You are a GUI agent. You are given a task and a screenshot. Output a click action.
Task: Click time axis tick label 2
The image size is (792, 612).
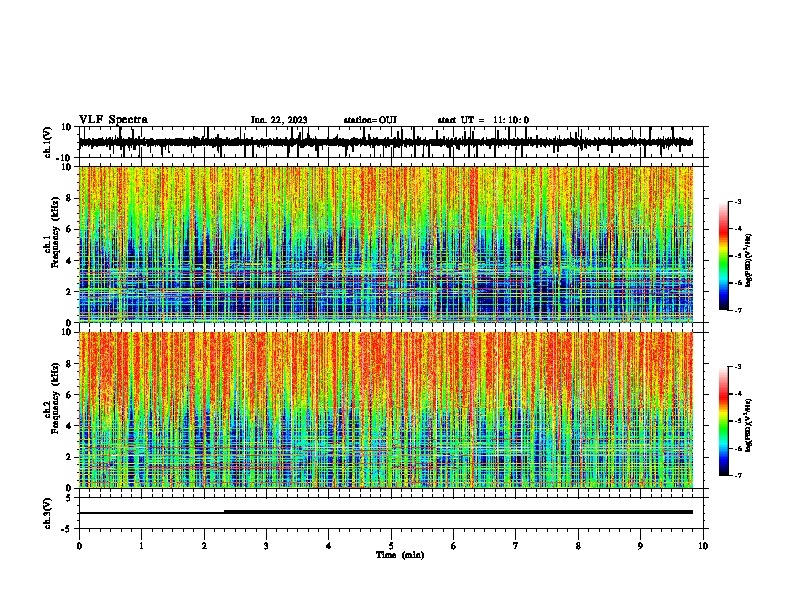click(x=204, y=546)
